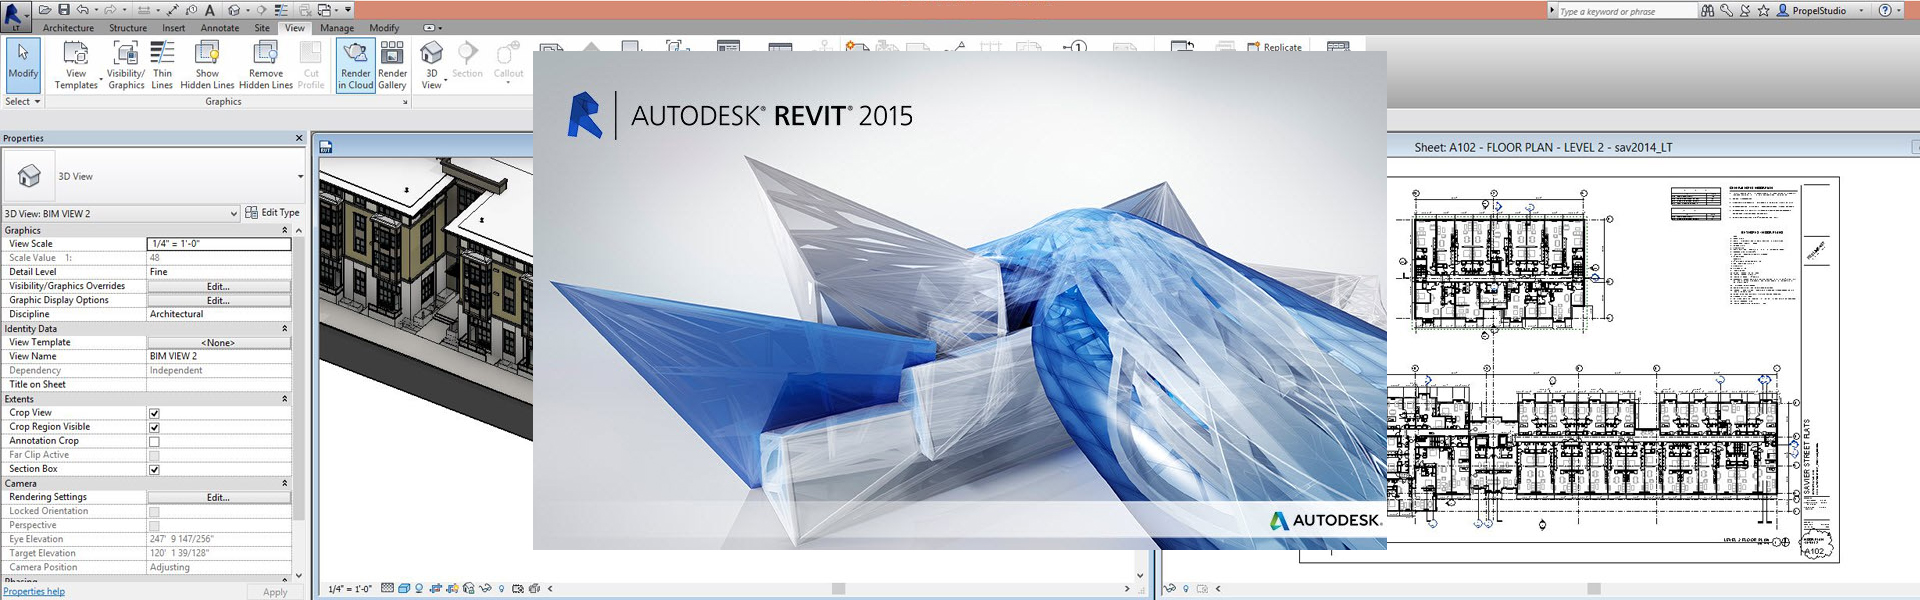Click the 3D view horizontal scrollbar thumb
Image resolution: width=1920 pixels, height=600 pixels.
tap(838, 588)
